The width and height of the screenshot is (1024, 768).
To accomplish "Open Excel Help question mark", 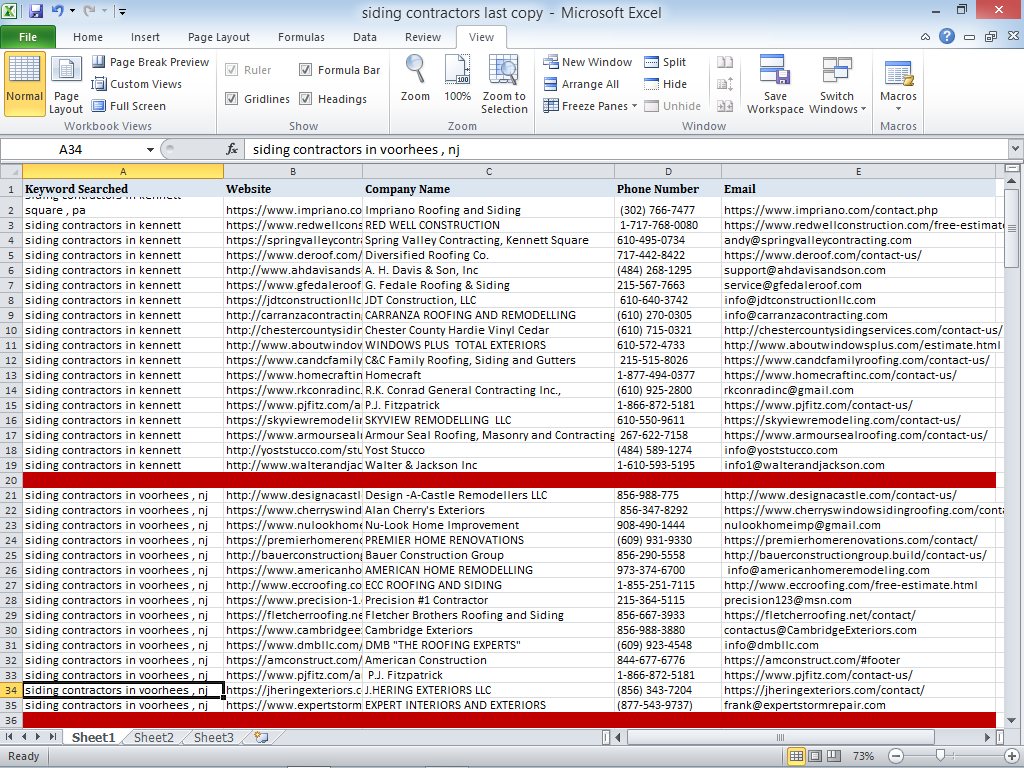I will click(x=947, y=37).
